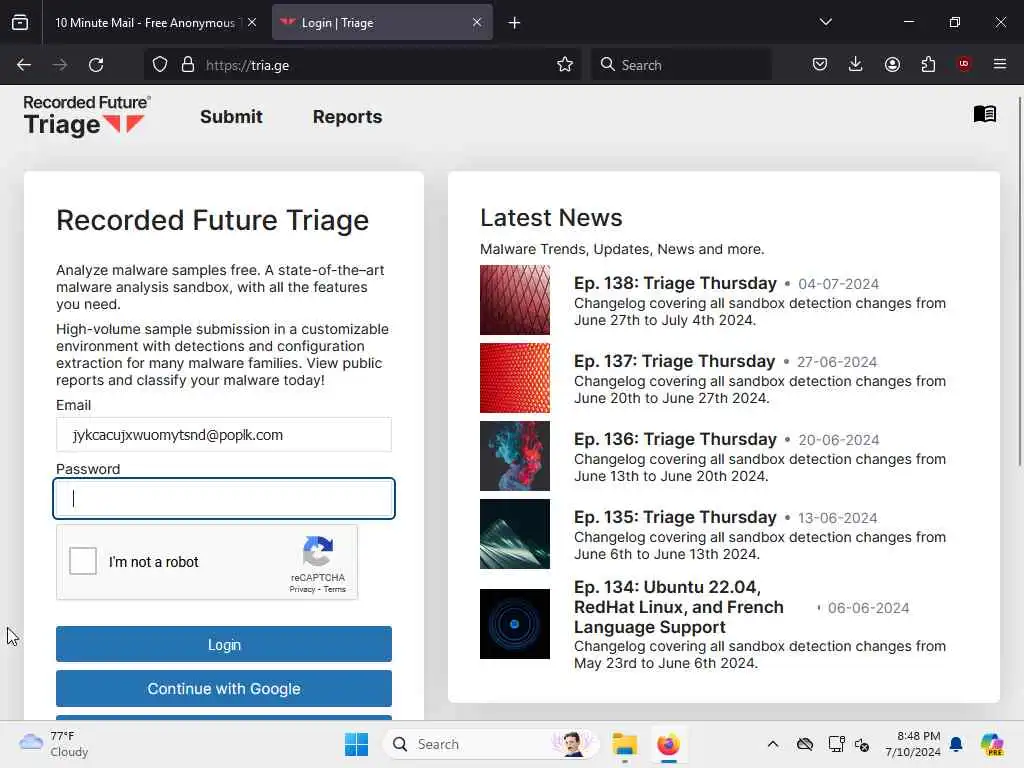
Task: Open the Submit page
Action: [x=231, y=116]
